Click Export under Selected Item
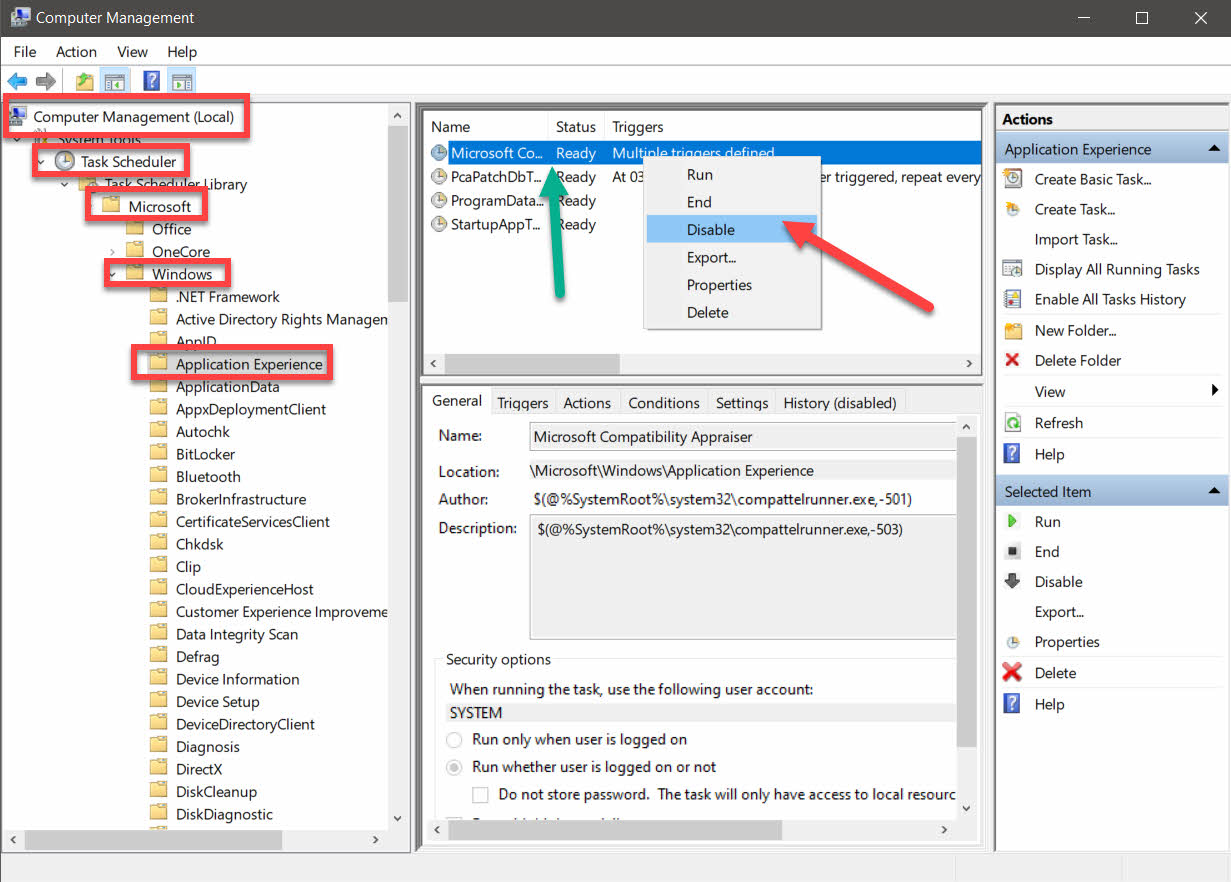The height and width of the screenshot is (882, 1231). (x=1057, y=611)
